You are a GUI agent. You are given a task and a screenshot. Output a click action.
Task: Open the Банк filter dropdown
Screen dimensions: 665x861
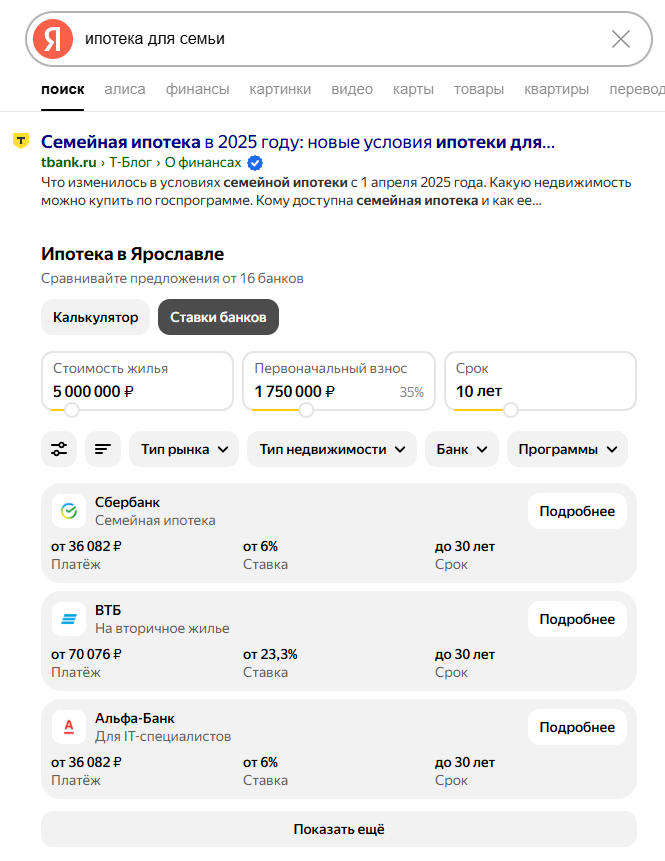click(x=461, y=449)
